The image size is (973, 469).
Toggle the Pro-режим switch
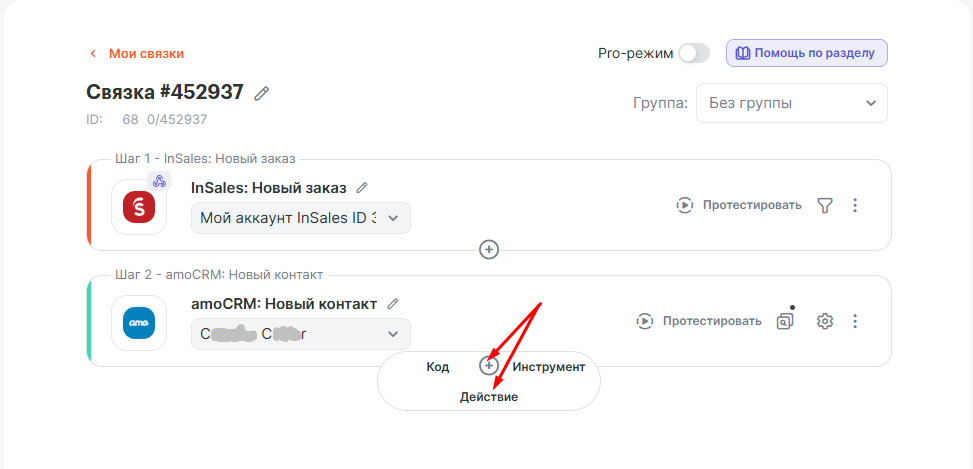point(693,53)
